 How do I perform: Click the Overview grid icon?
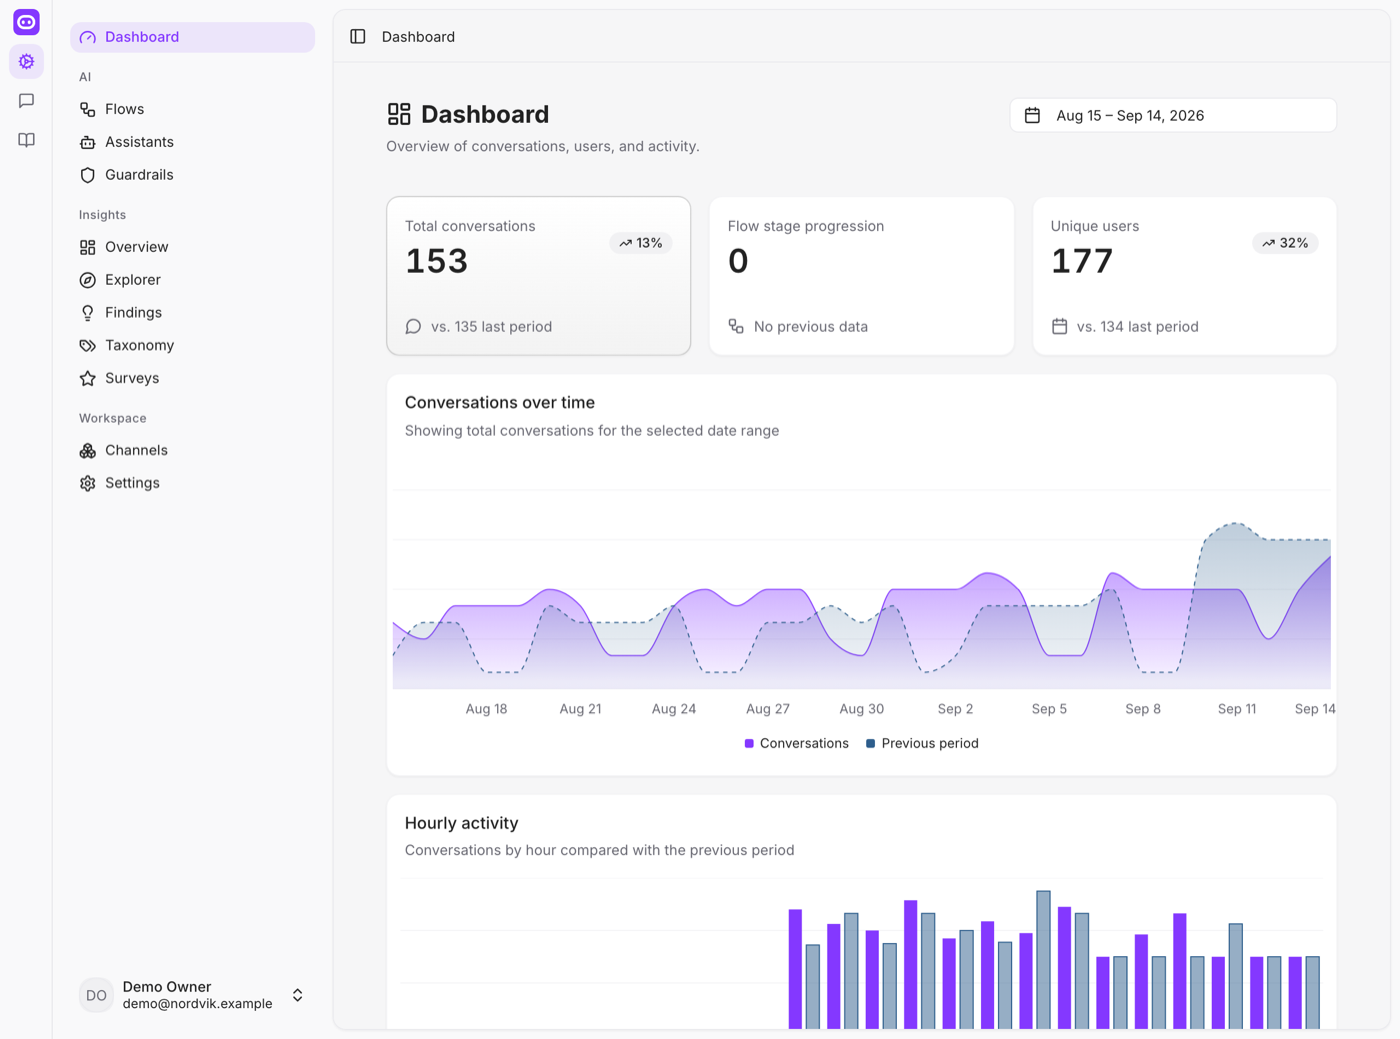88,247
